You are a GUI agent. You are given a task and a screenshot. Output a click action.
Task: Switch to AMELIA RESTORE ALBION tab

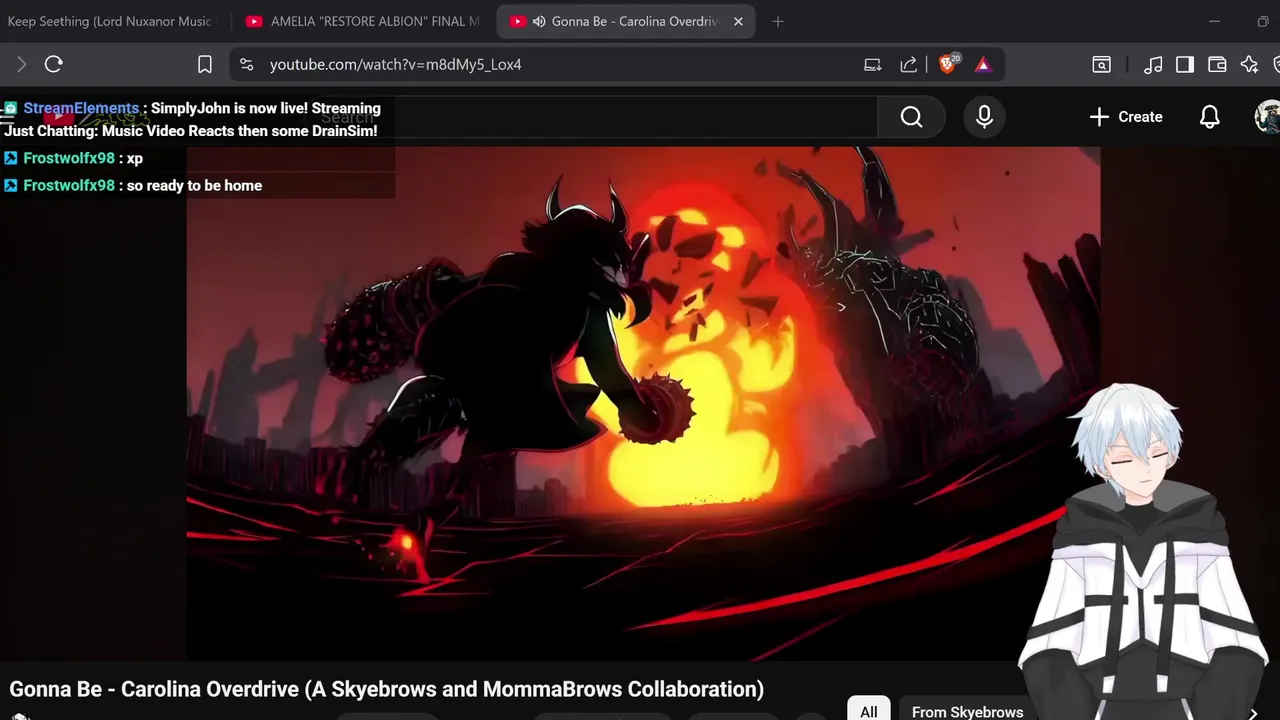click(x=362, y=21)
